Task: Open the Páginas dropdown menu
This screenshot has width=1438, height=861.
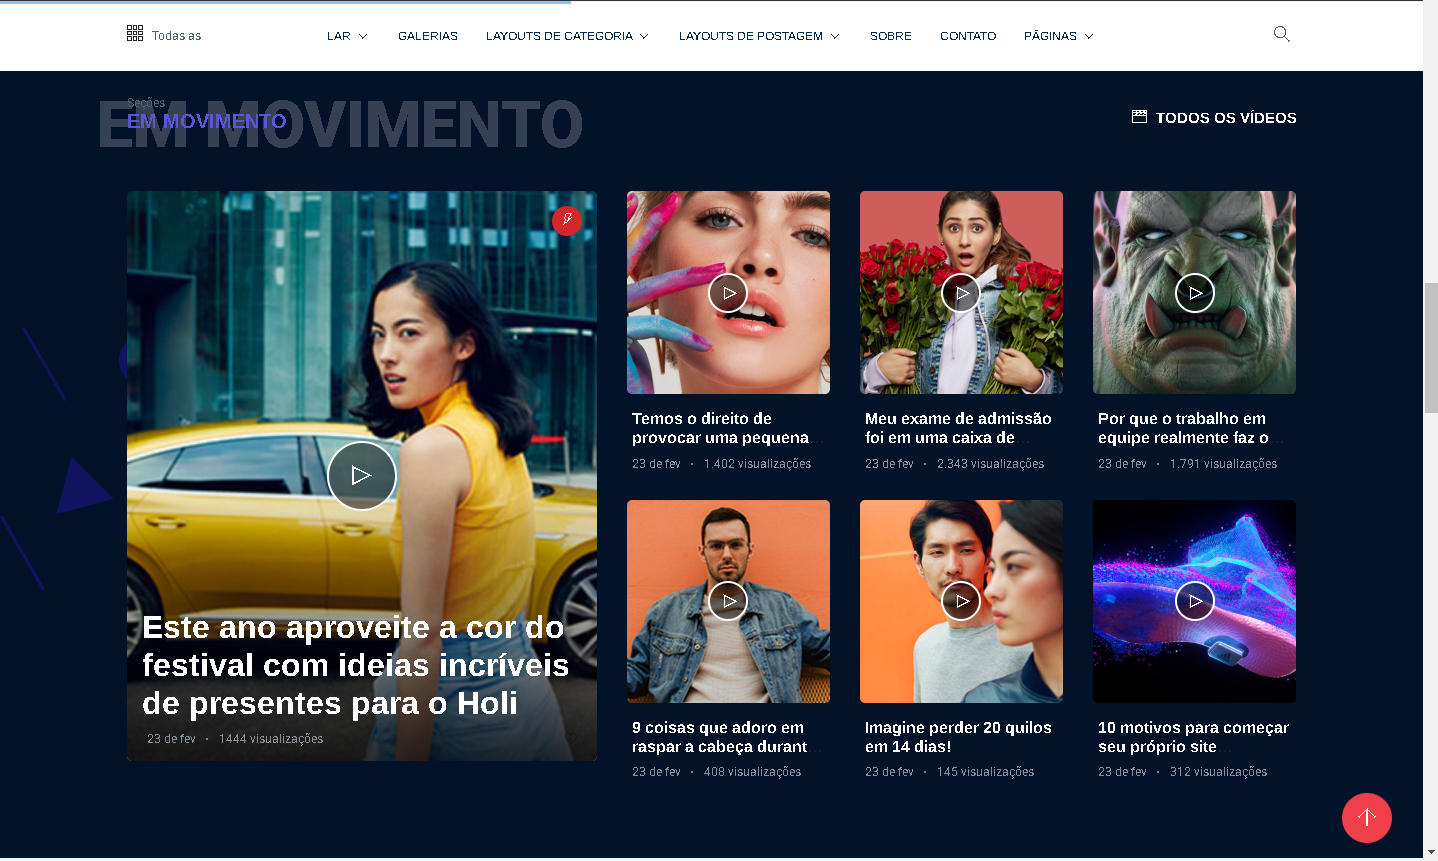Action: click(1058, 36)
